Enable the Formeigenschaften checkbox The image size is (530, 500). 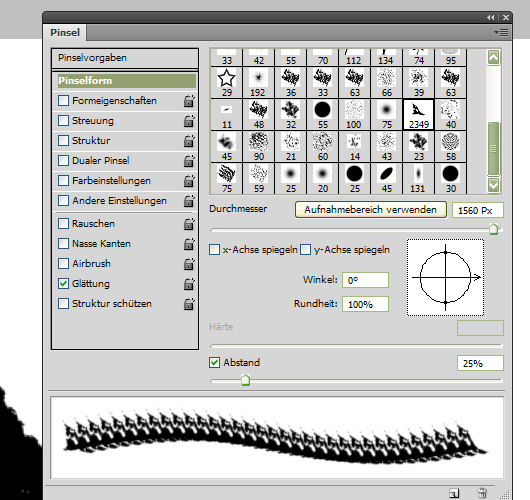[x=63, y=100]
